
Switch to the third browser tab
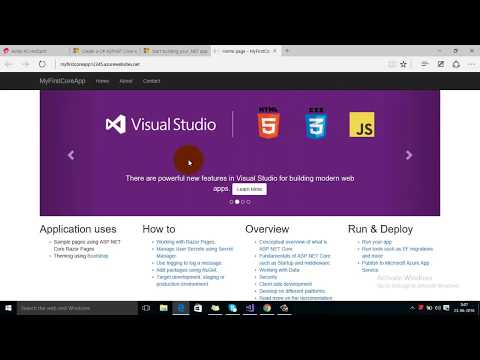[176, 51]
